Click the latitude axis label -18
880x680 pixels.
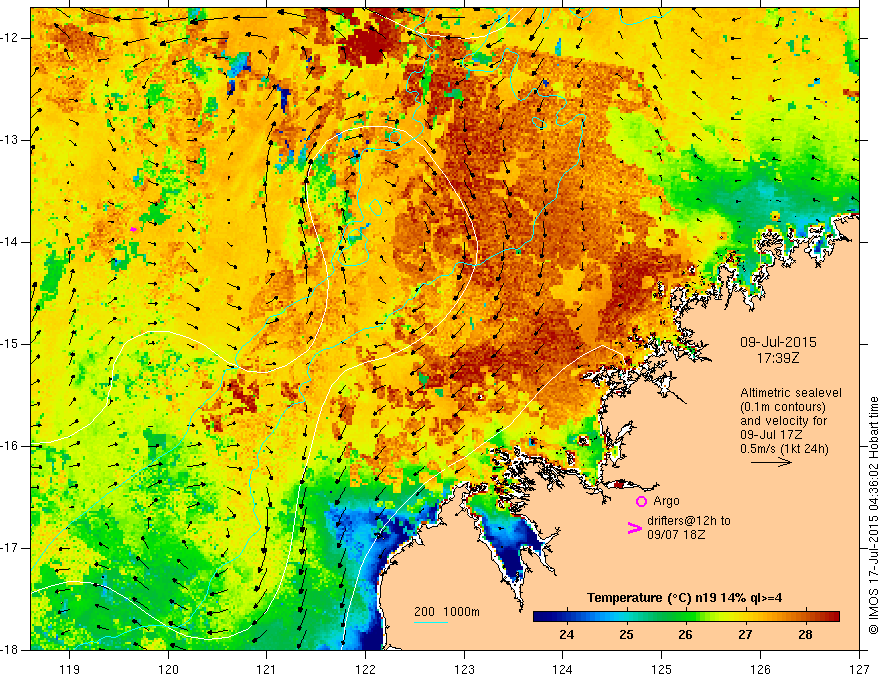[10, 650]
